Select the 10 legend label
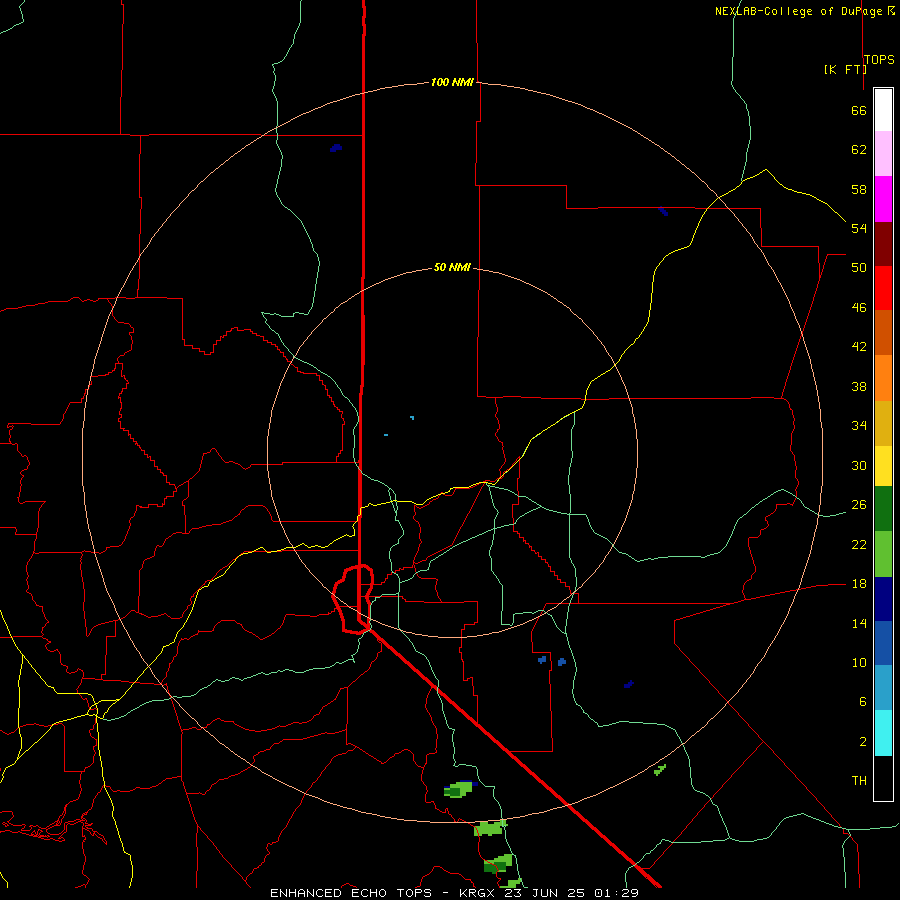 pos(859,663)
